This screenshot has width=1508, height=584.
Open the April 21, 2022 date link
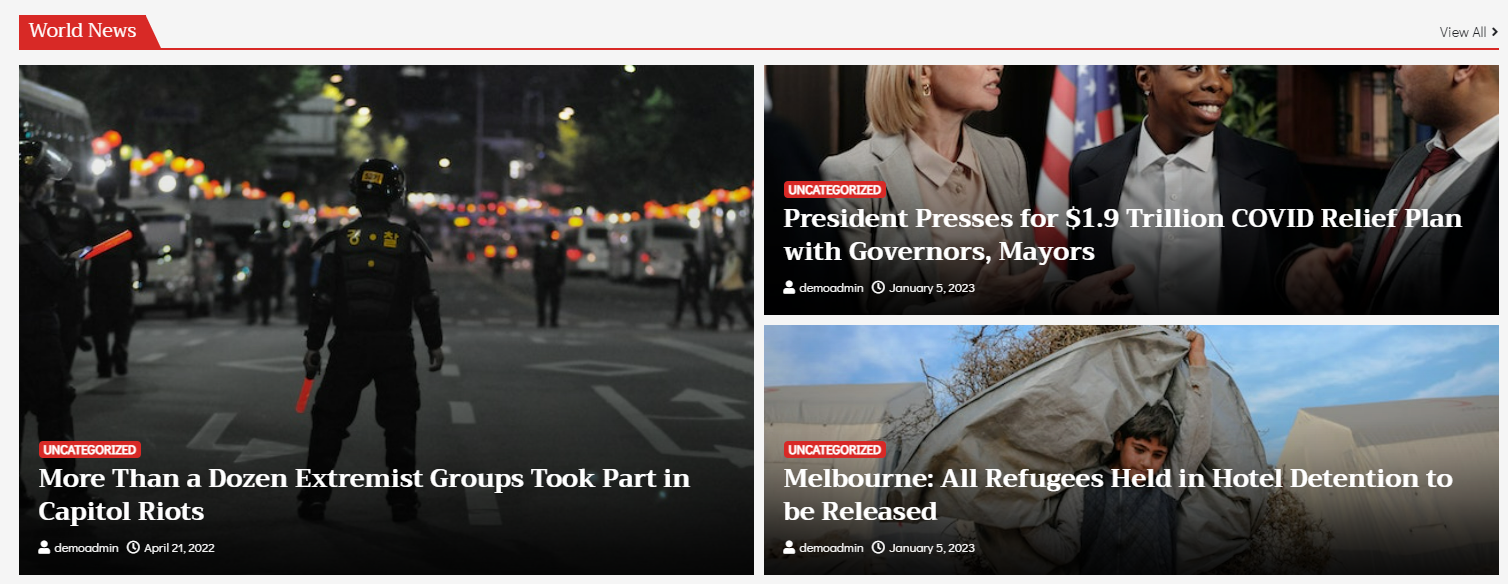(179, 548)
